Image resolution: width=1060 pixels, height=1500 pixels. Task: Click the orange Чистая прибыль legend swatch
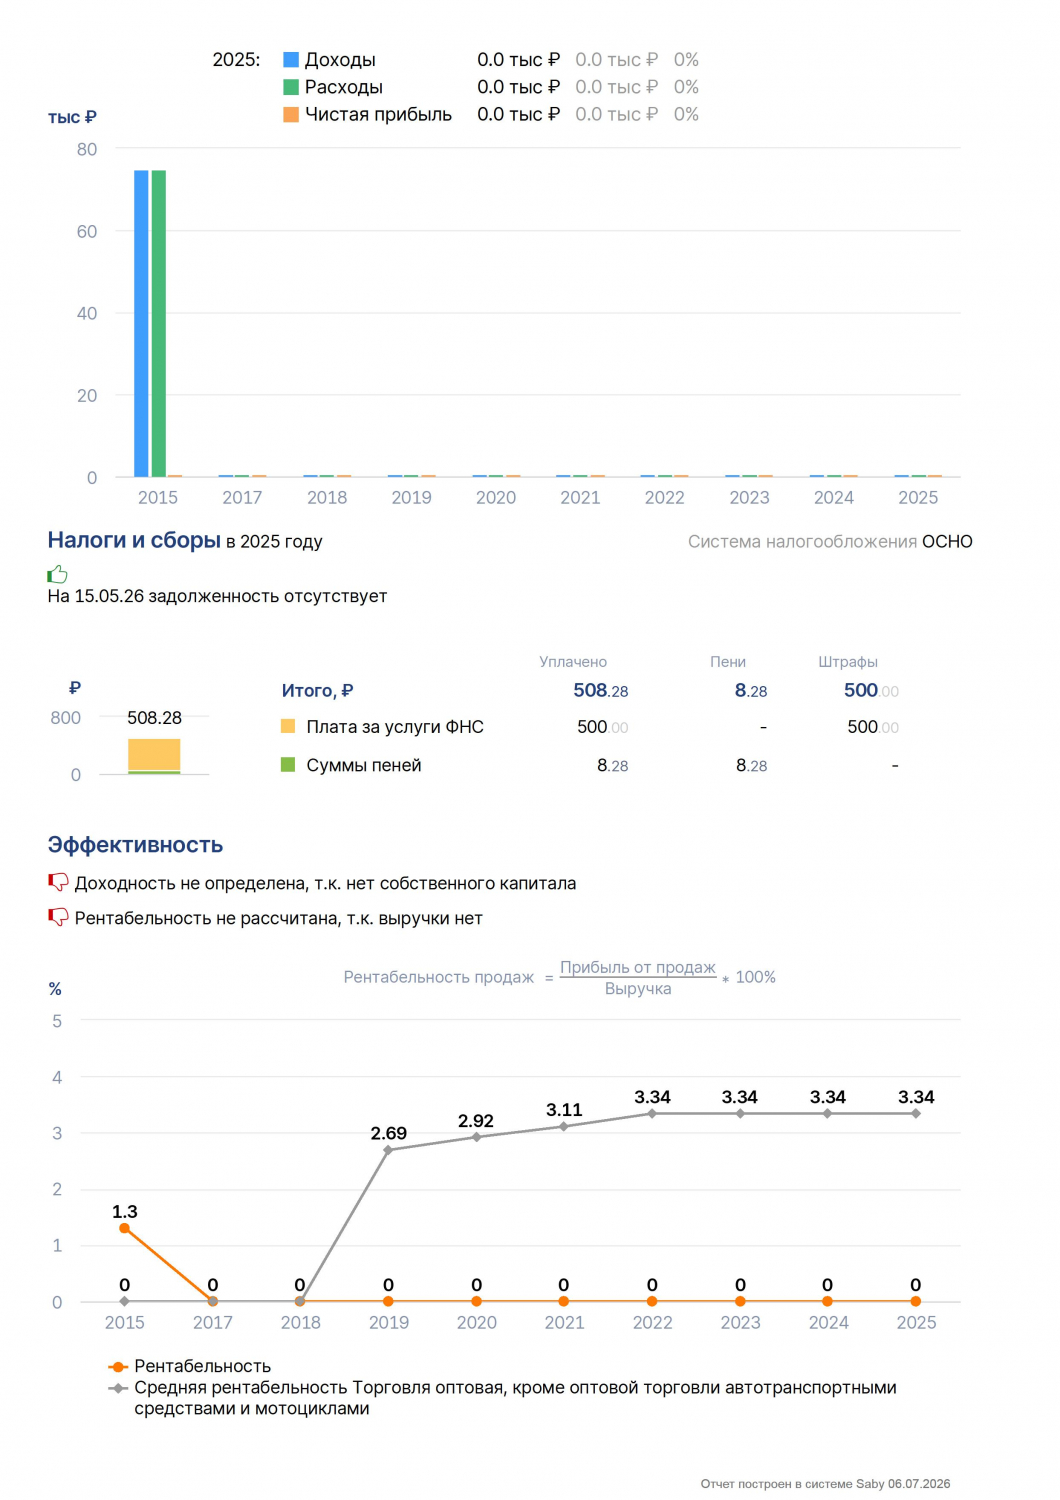click(x=291, y=114)
